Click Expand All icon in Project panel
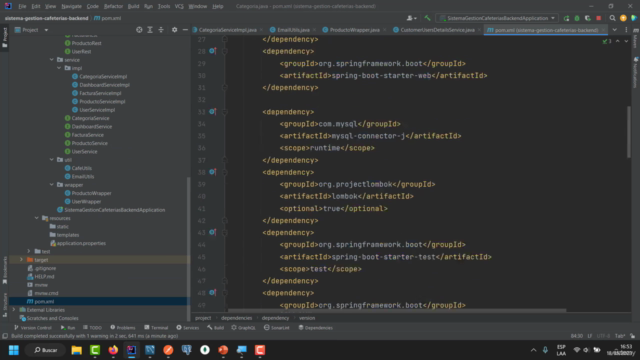The width and height of the screenshot is (640, 360). [x=150, y=30]
